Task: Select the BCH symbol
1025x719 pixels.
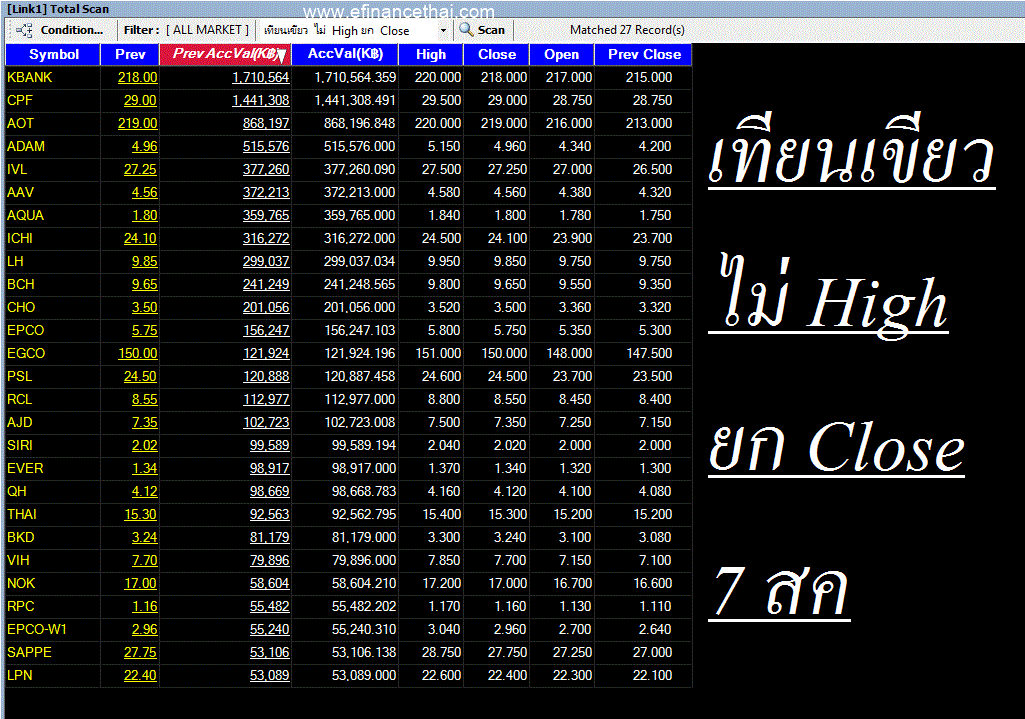Action: [x=21, y=284]
